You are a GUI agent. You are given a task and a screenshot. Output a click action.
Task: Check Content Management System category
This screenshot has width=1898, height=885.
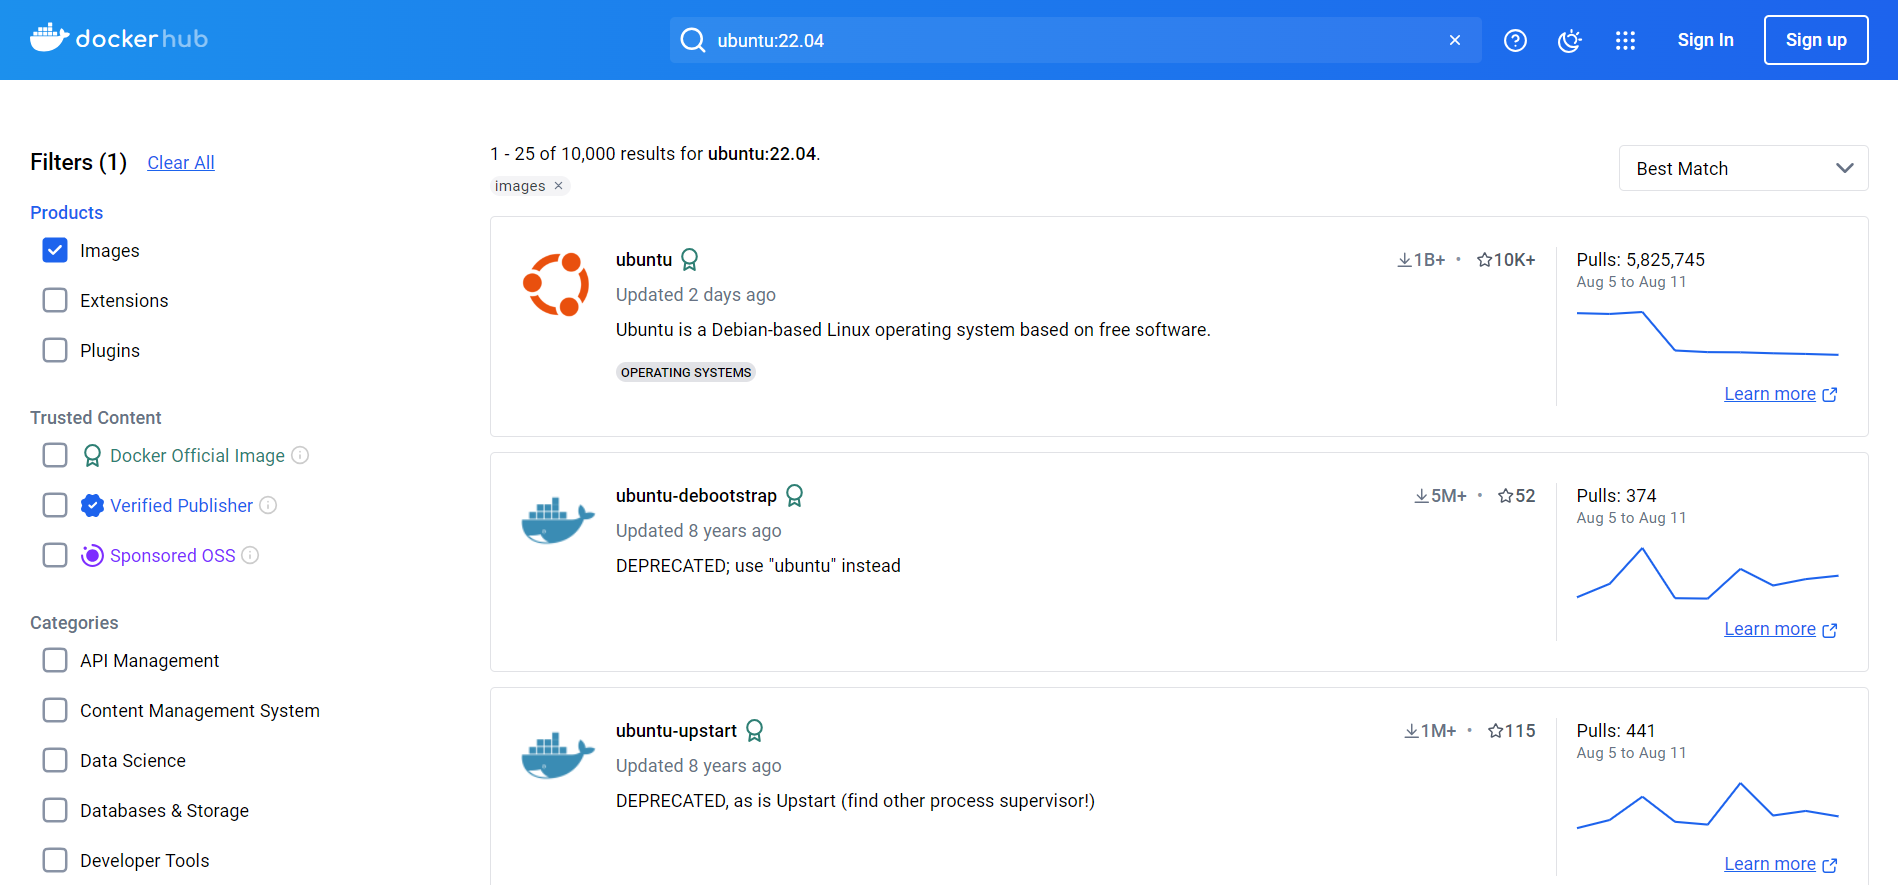point(55,710)
